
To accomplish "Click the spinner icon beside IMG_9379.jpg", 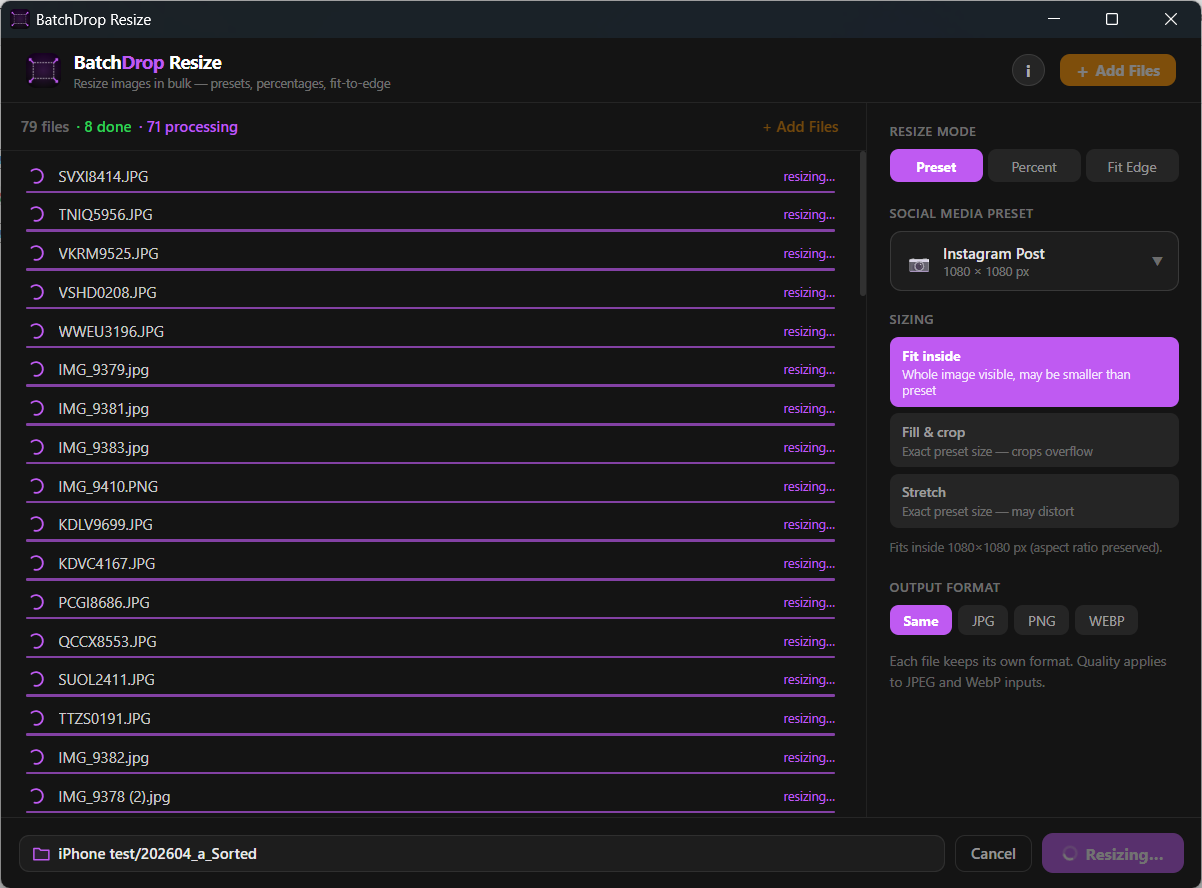I will [37, 369].
